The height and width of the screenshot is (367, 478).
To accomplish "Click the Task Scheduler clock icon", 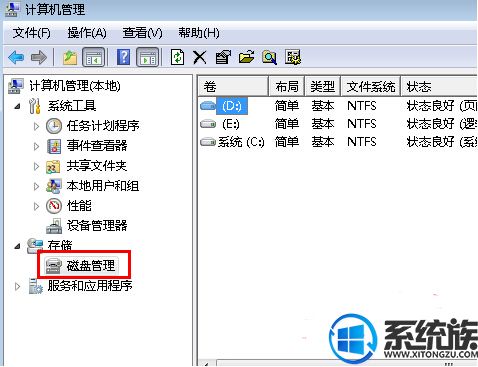I will 54,126.
